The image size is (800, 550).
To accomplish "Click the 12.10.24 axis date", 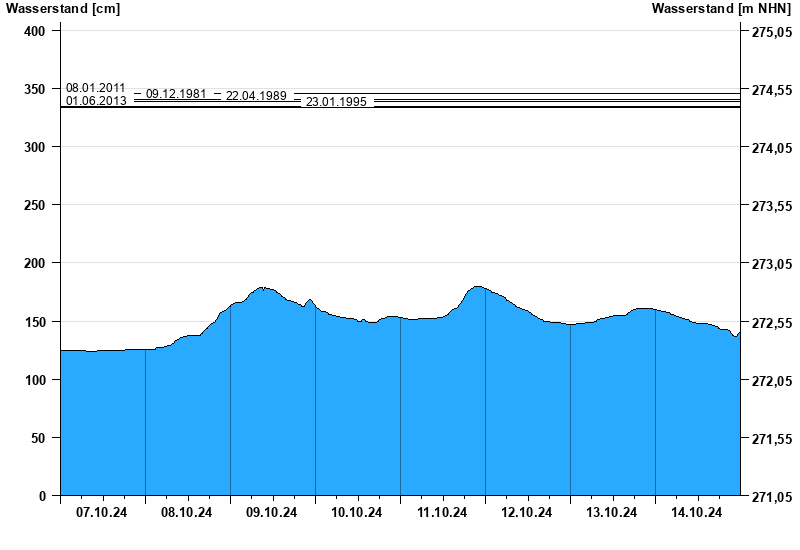I will pyautogui.click(x=527, y=513).
